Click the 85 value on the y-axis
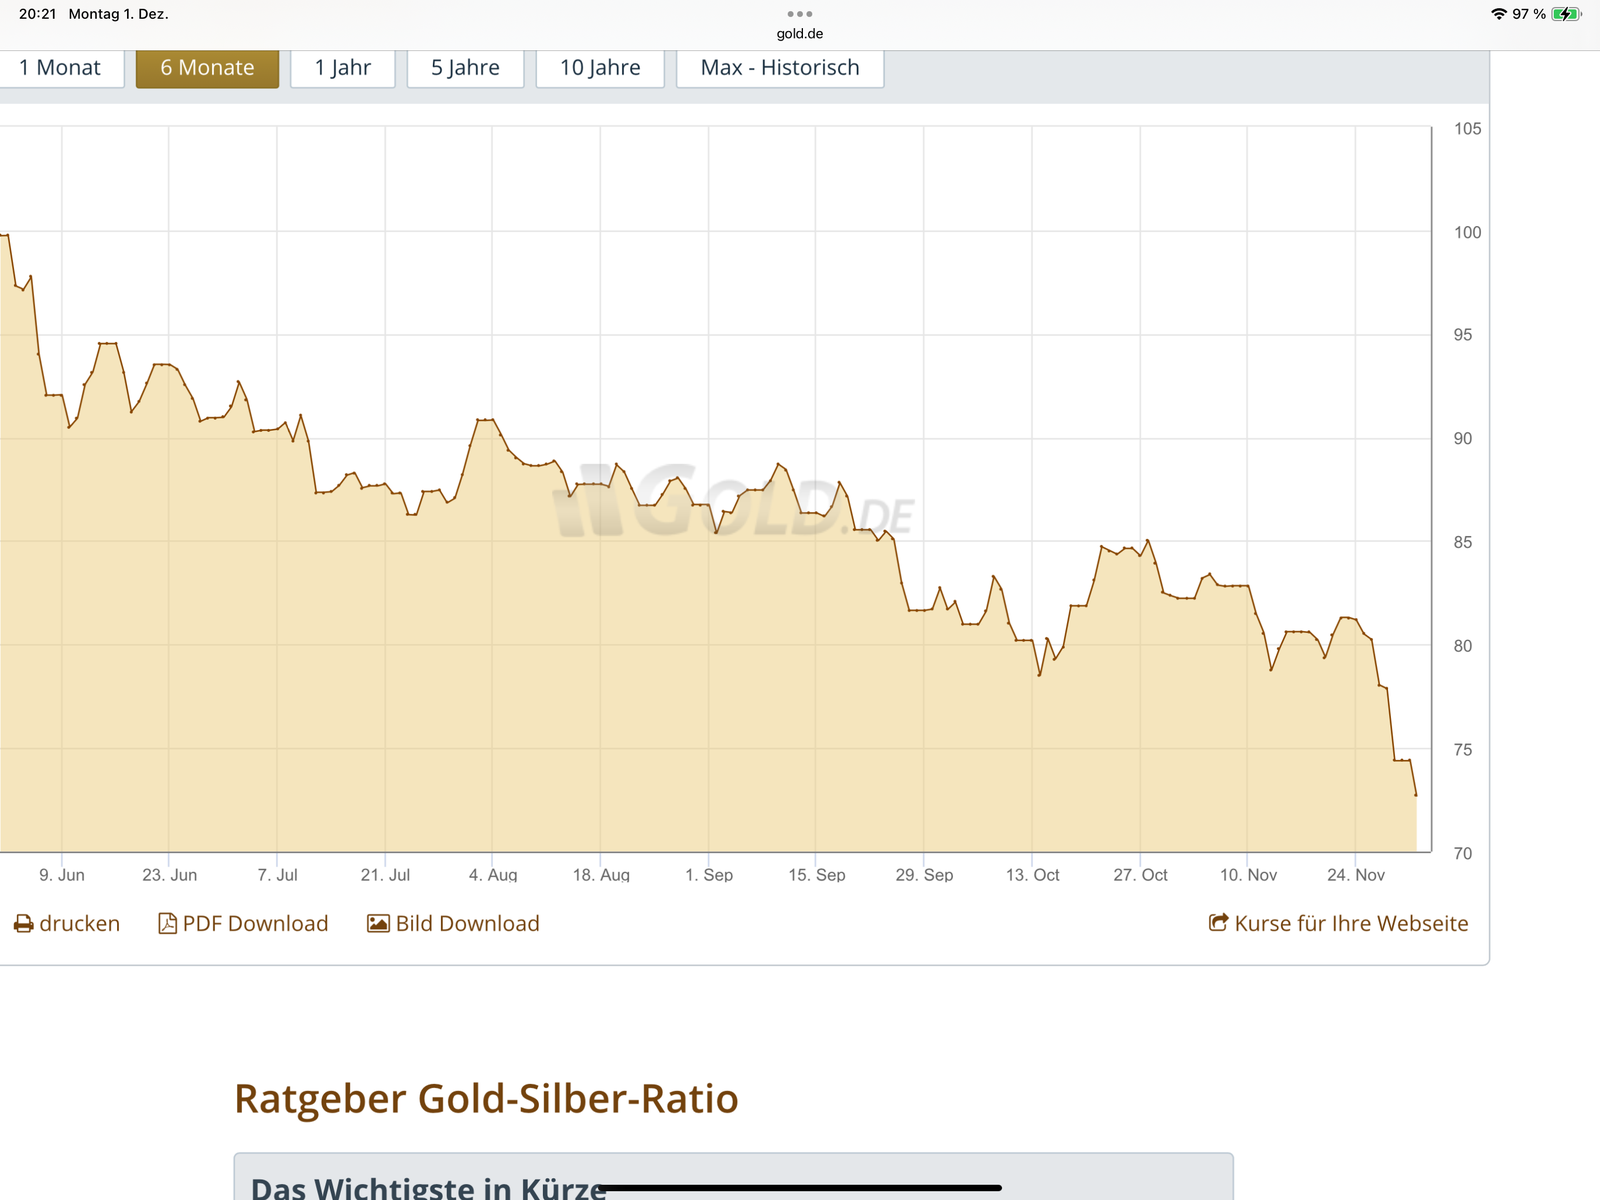Image resolution: width=1600 pixels, height=1200 pixels. point(1463,543)
